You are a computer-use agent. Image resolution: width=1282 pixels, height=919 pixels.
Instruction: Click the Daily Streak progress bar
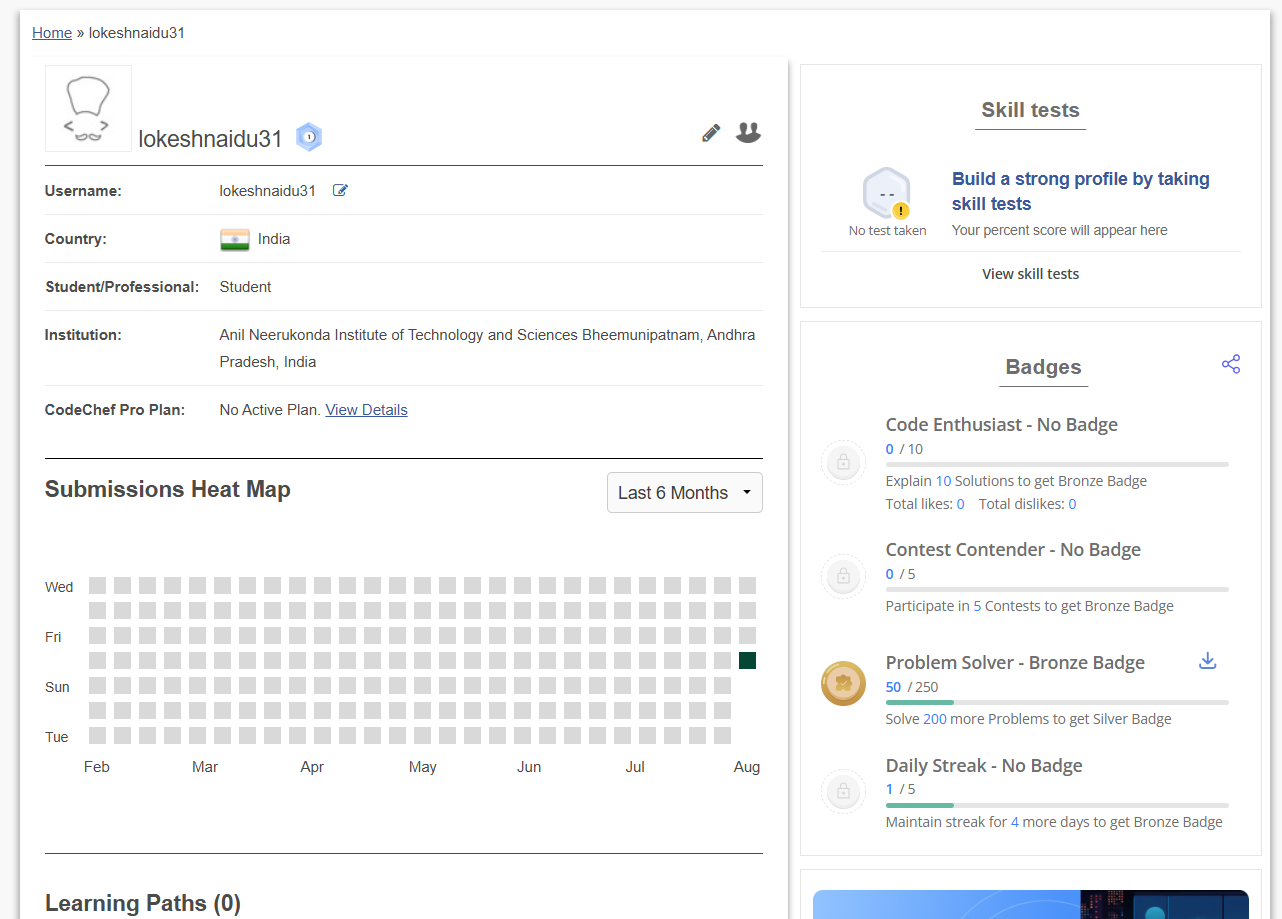pyautogui.click(x=1057, y=805)
